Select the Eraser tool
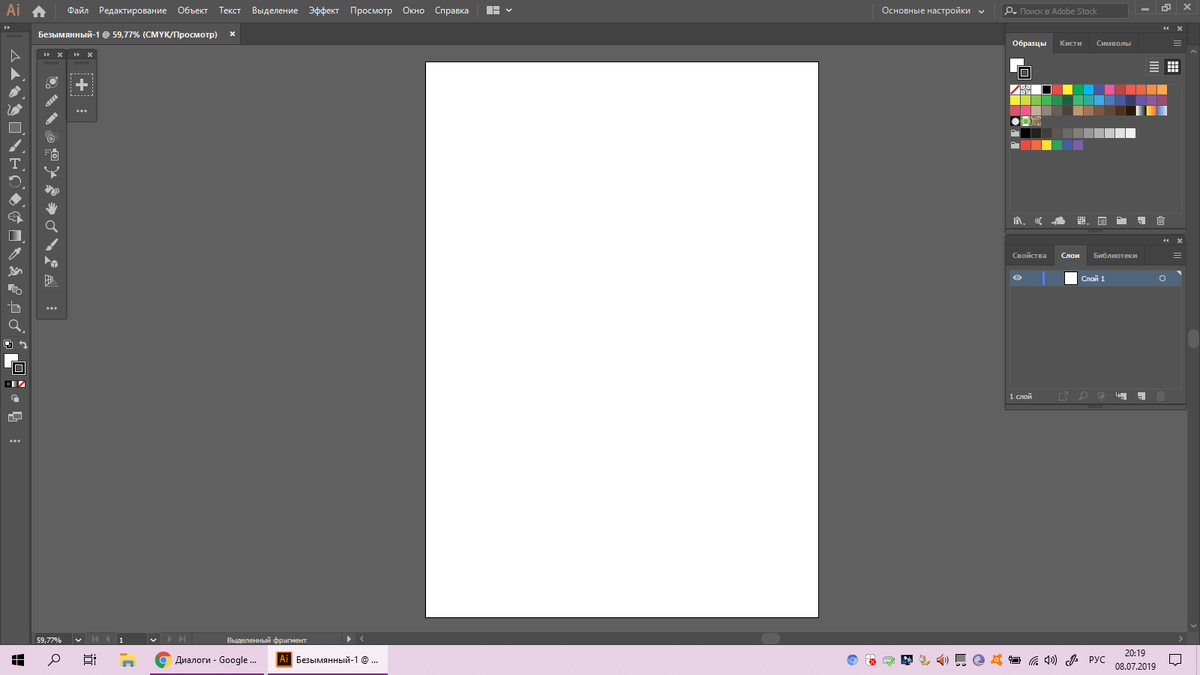 15,200
